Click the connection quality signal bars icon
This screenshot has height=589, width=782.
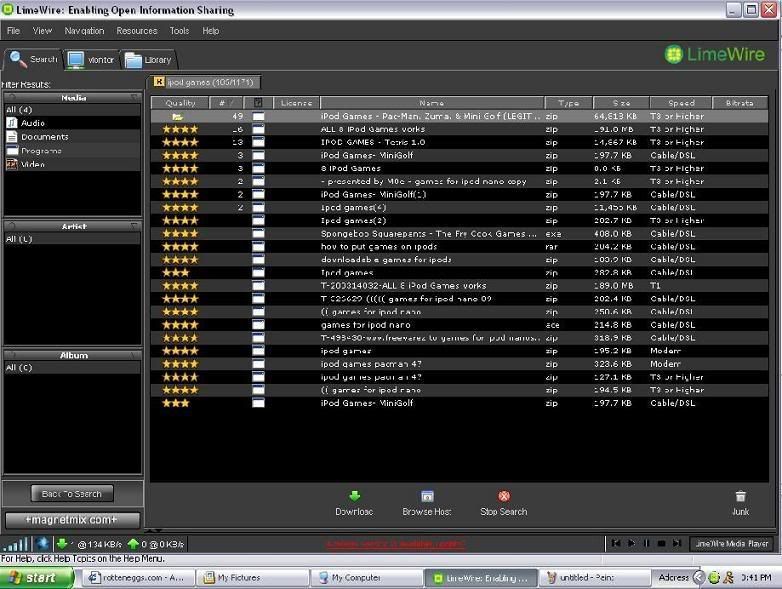coord(15,543)
